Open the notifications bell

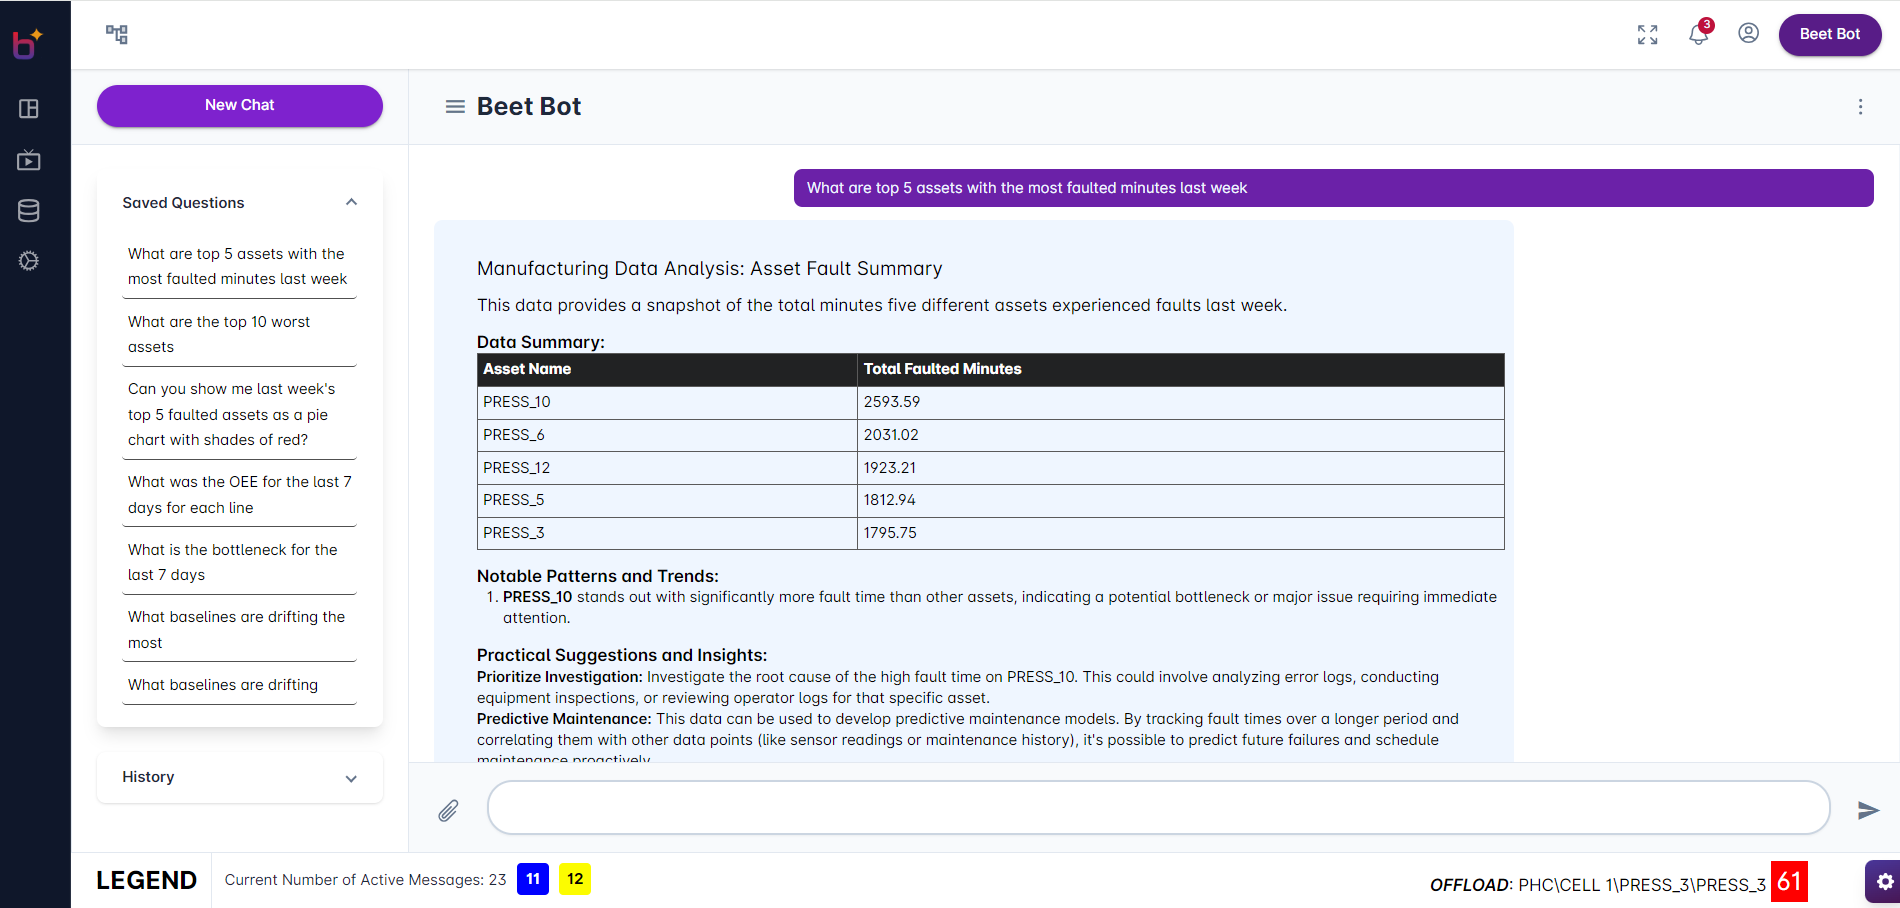tap(1698, 35)
